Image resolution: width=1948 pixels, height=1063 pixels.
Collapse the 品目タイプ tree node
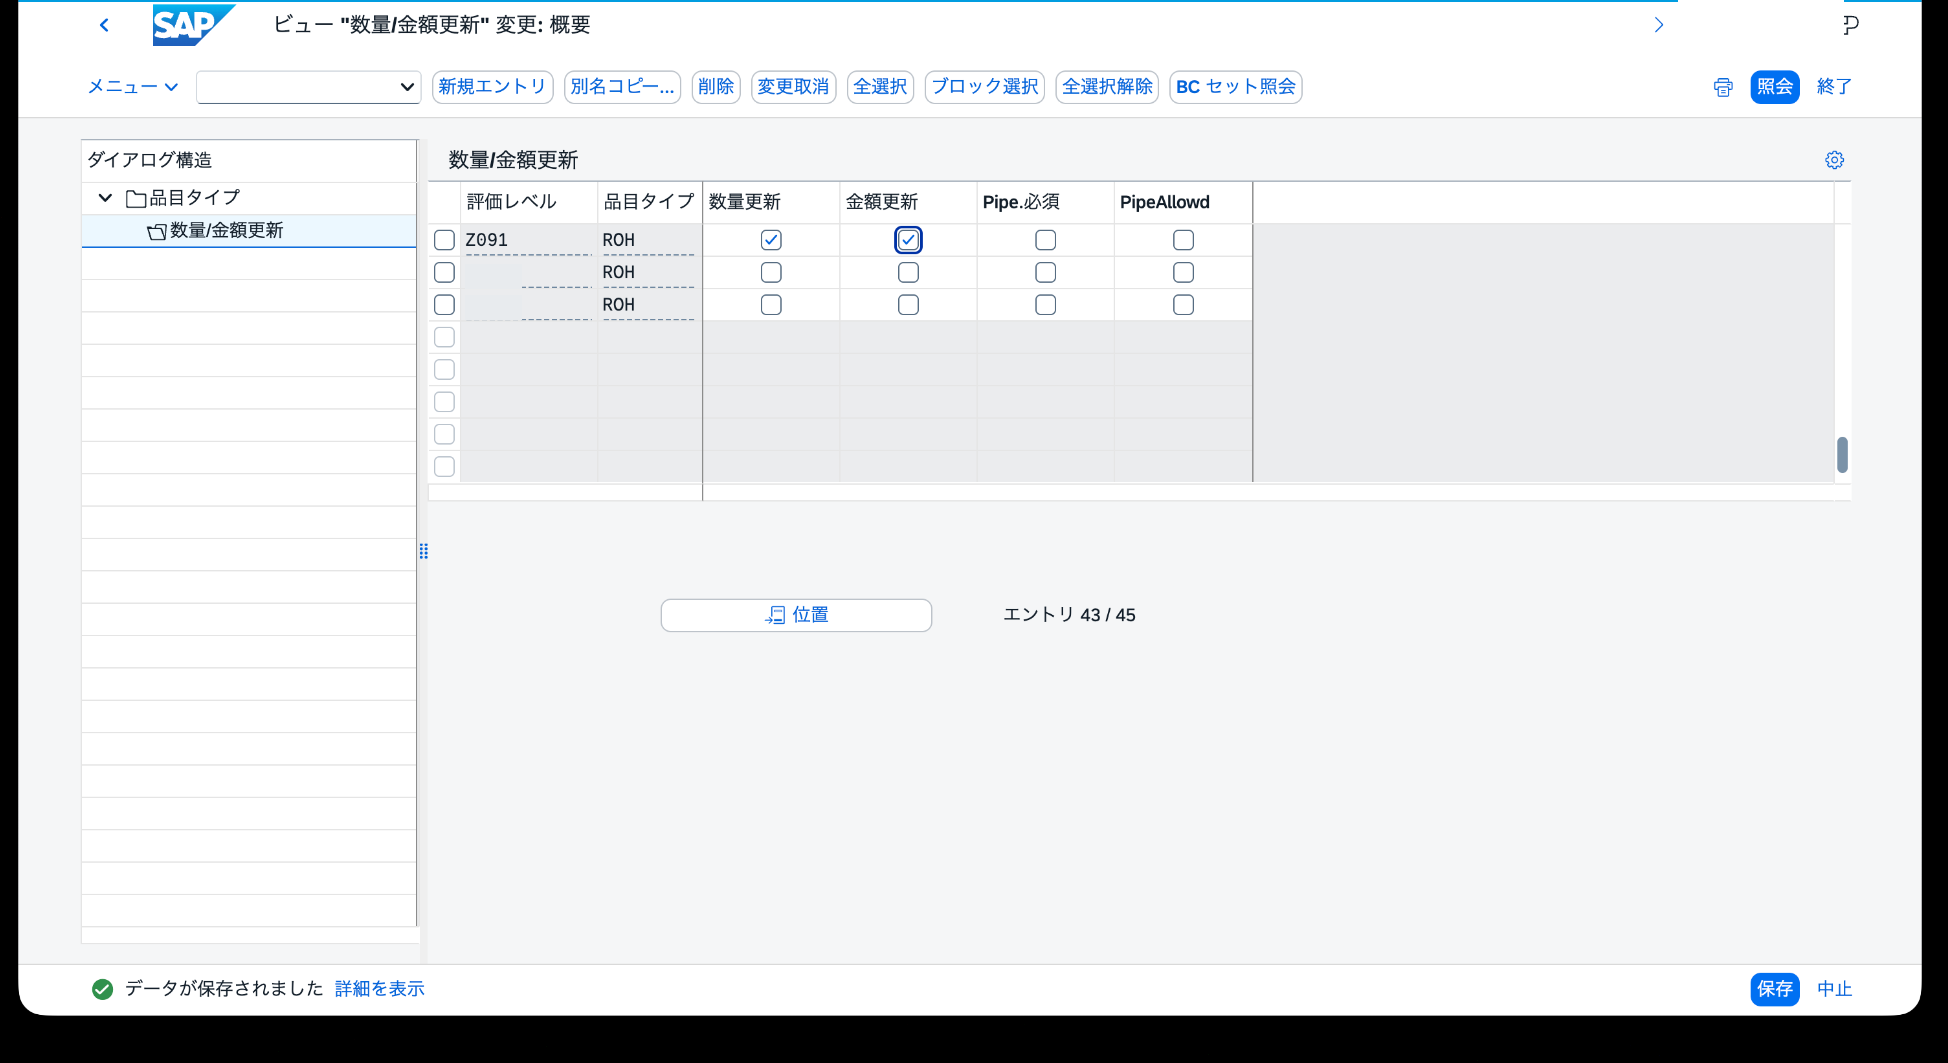pos(105,198)
